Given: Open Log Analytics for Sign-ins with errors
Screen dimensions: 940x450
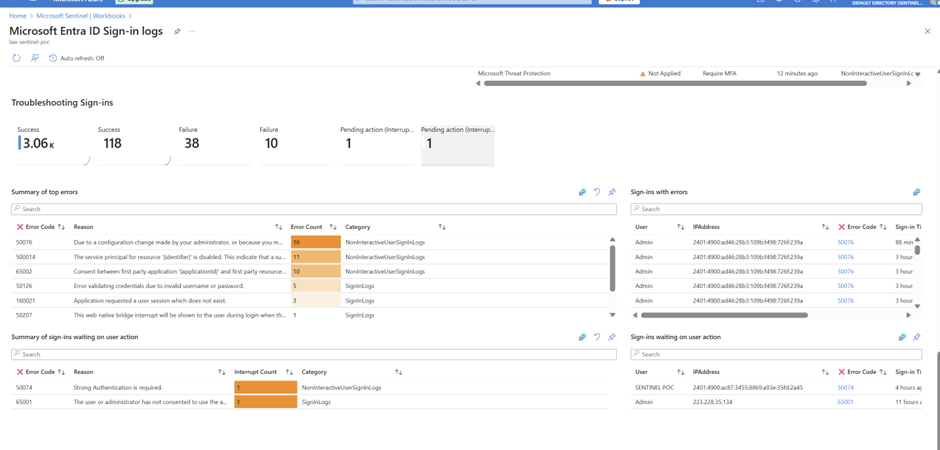Looking at the screenshot, I should [916, 192].
